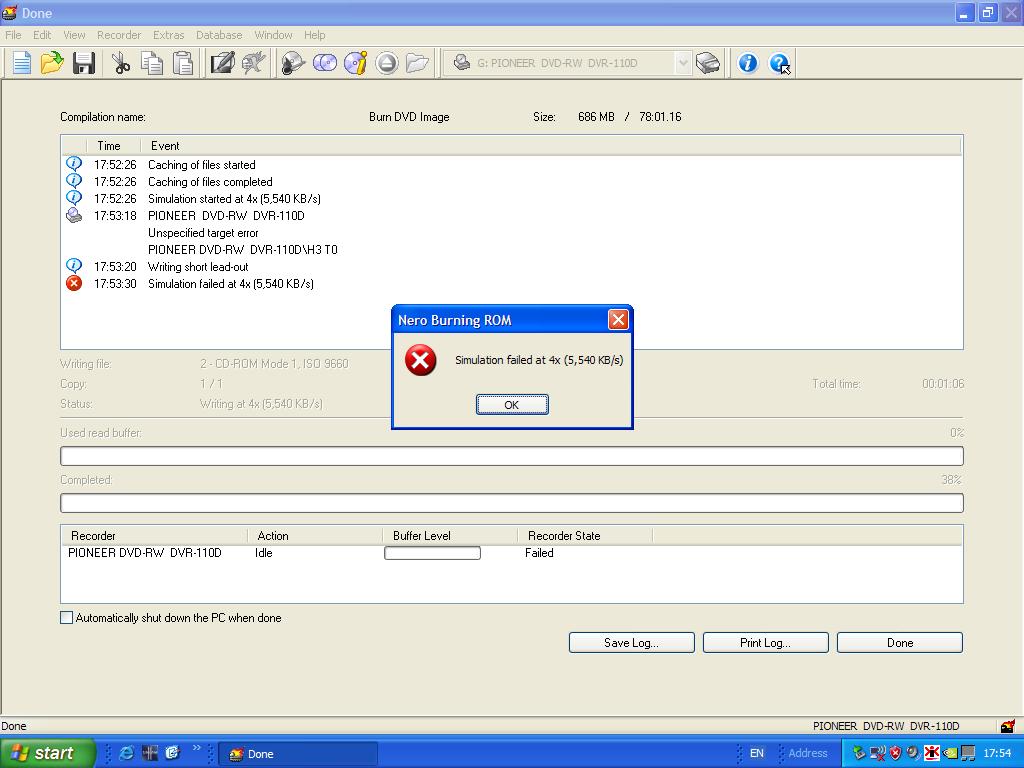Close the Nero Burning ROM error dialog
Image resolution: width=1024 pixels, height=768 pixels.
(x=618, y=319)
